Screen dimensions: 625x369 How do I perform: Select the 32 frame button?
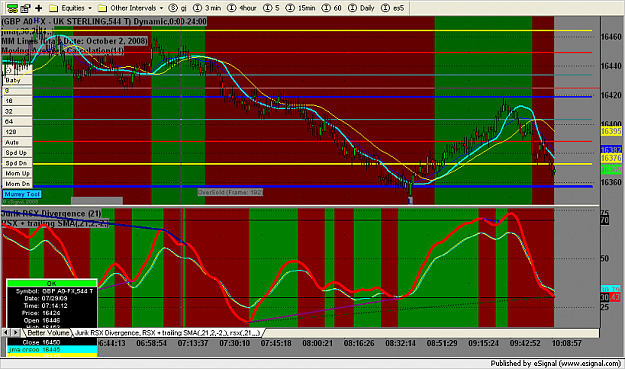pos(18,111)
